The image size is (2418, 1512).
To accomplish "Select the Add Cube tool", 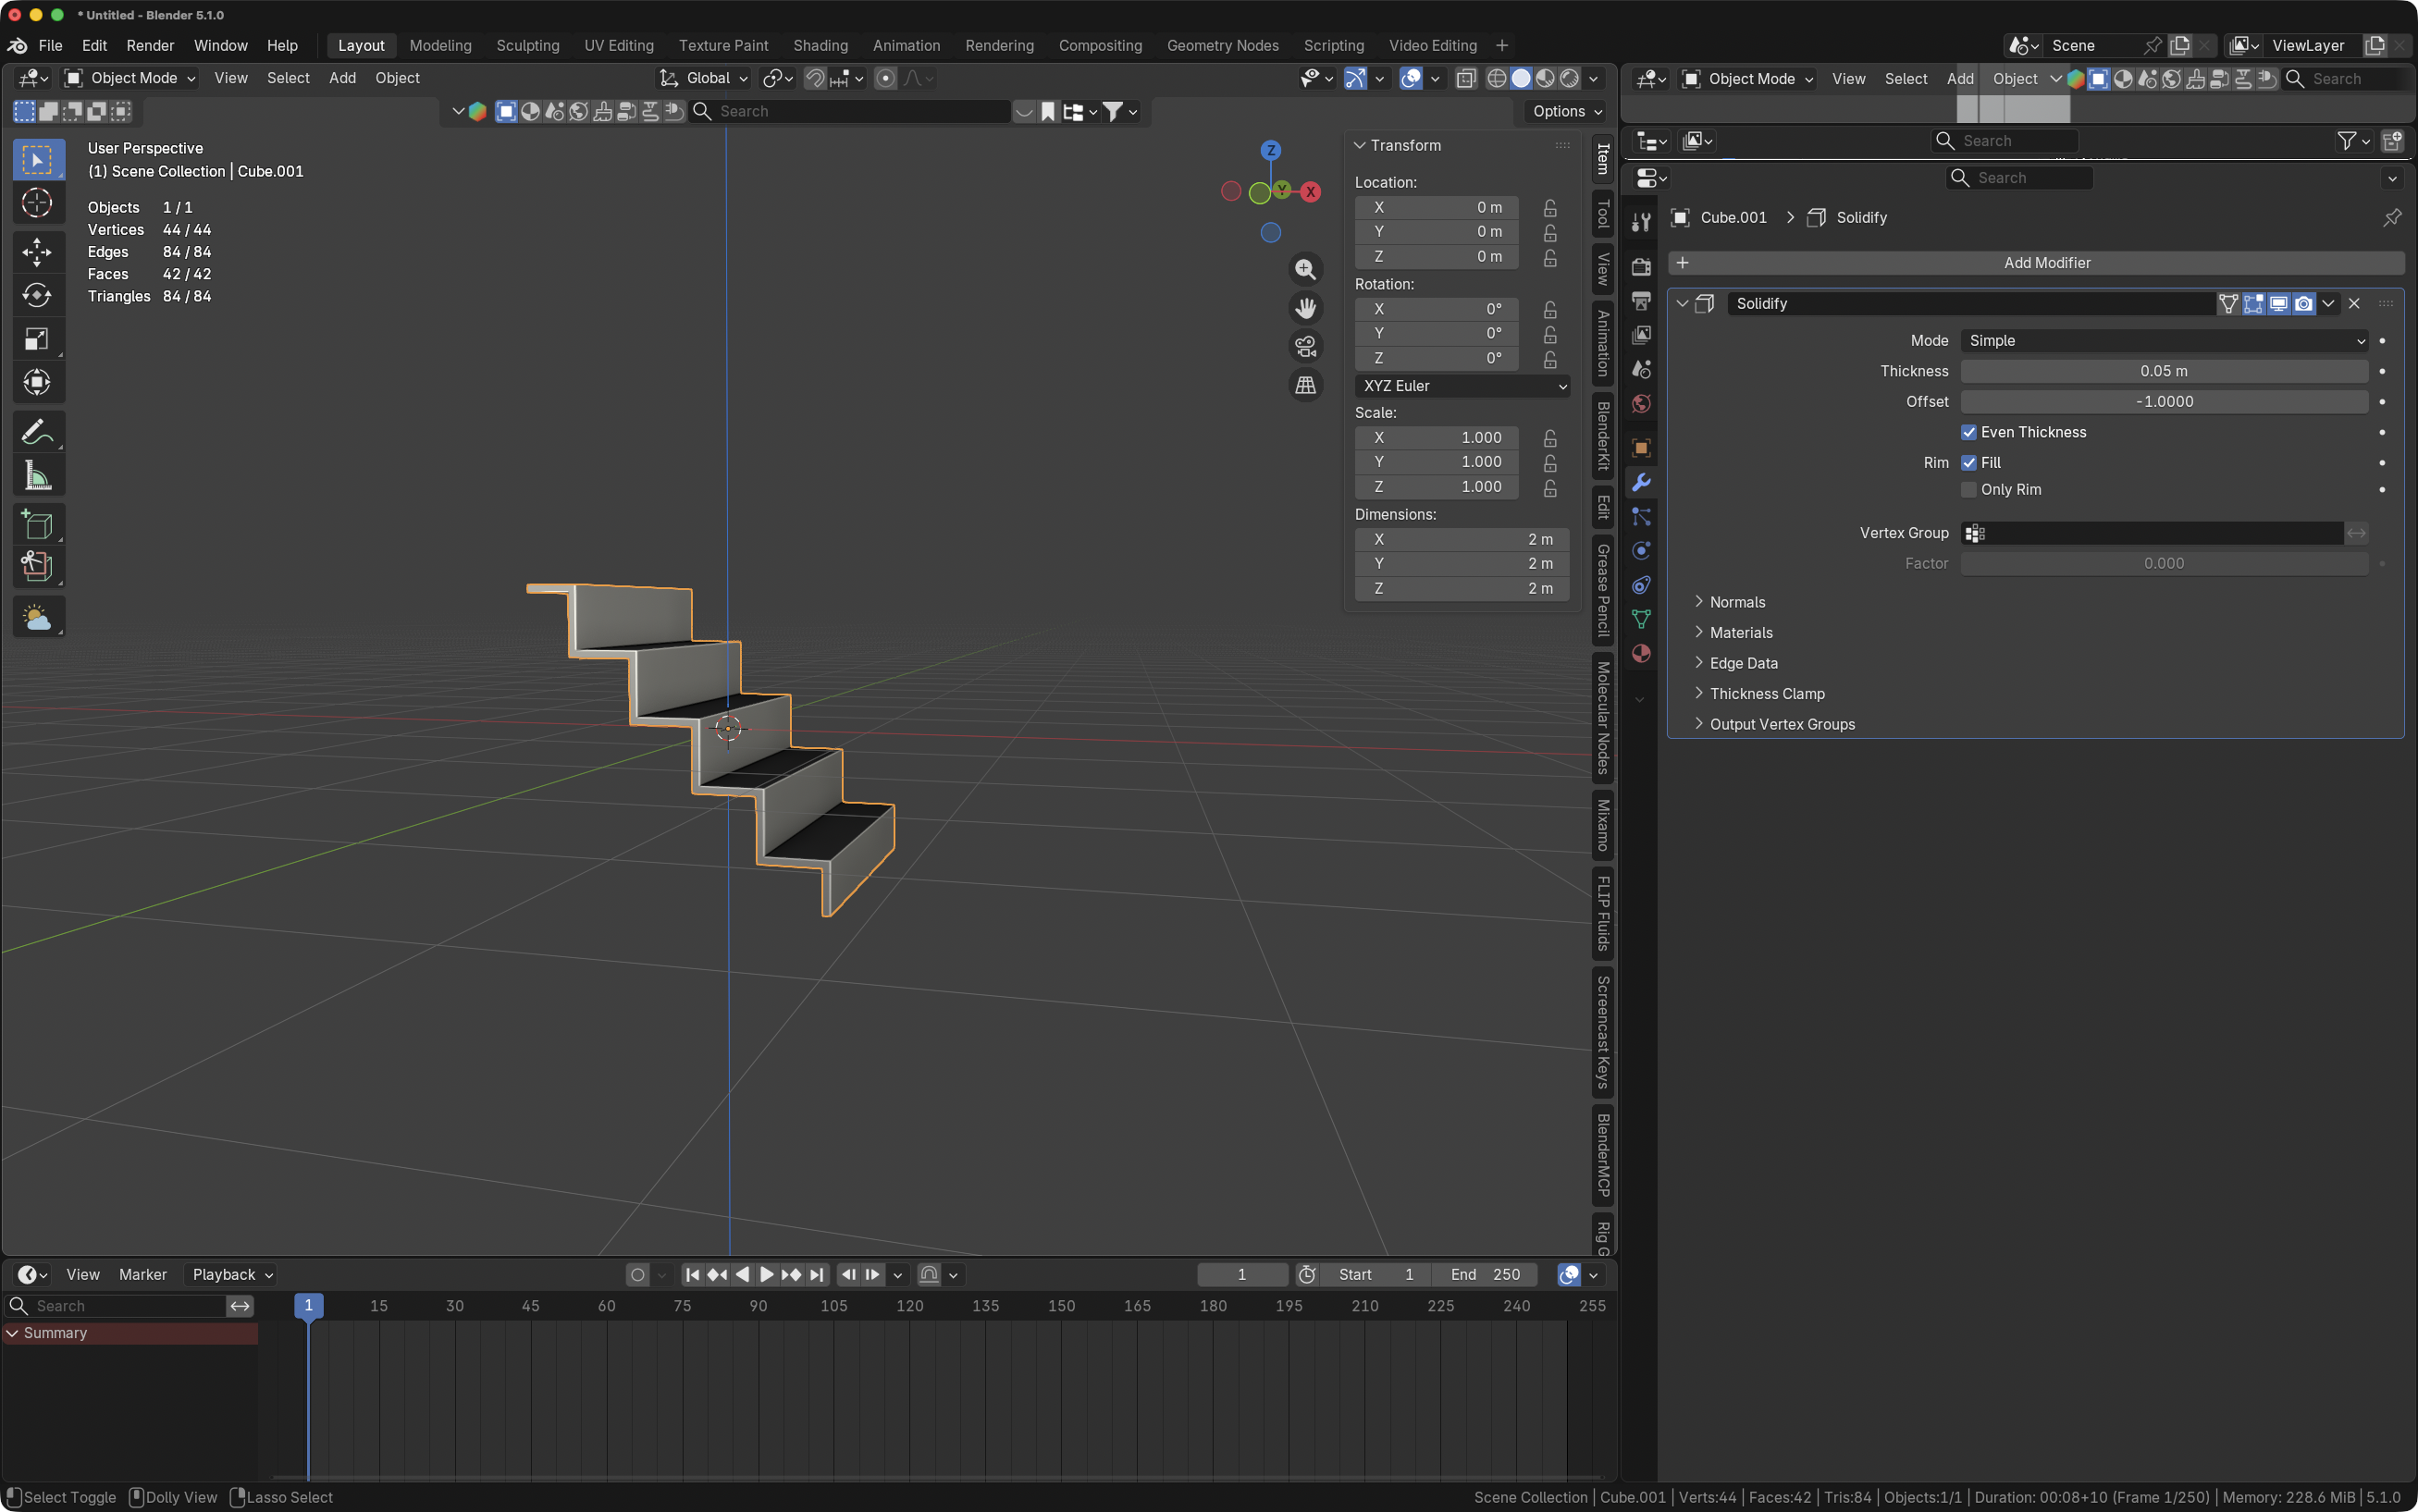I will [37, 524].
